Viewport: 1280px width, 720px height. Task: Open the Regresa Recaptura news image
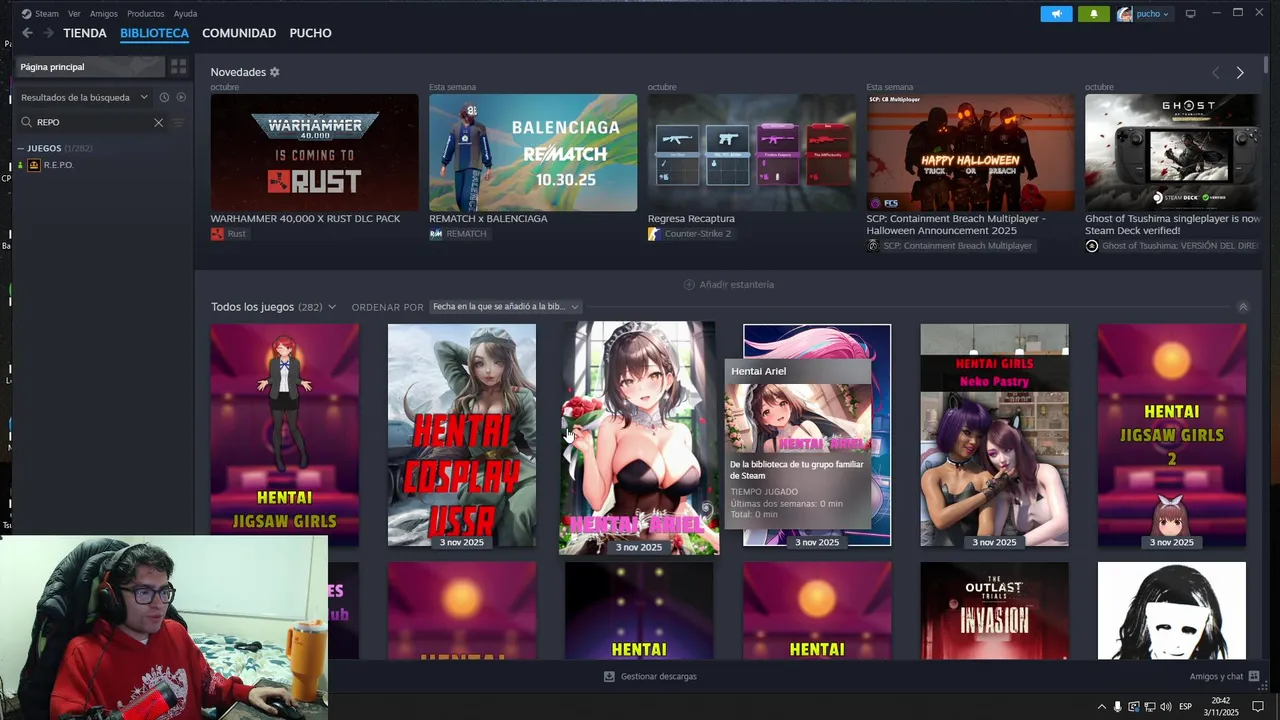(751, 152)
